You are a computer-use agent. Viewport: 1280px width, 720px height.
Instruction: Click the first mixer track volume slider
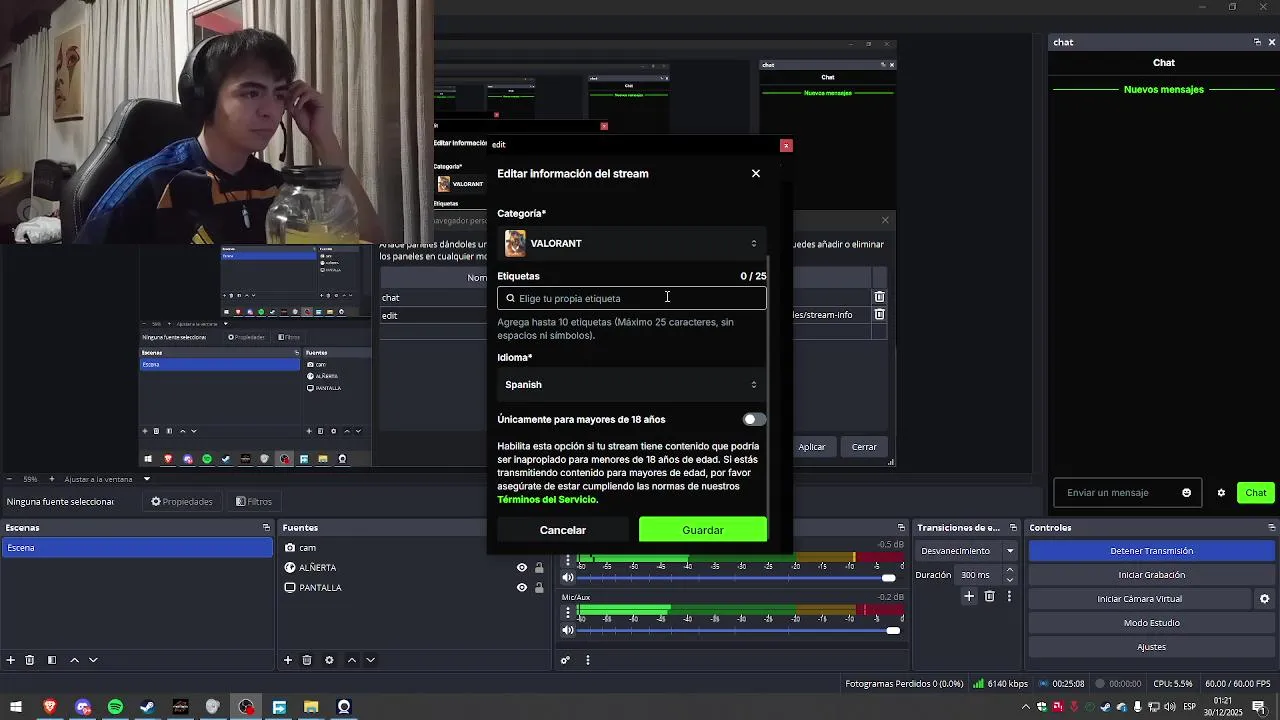pyautogui.click(x=738, y=578)
